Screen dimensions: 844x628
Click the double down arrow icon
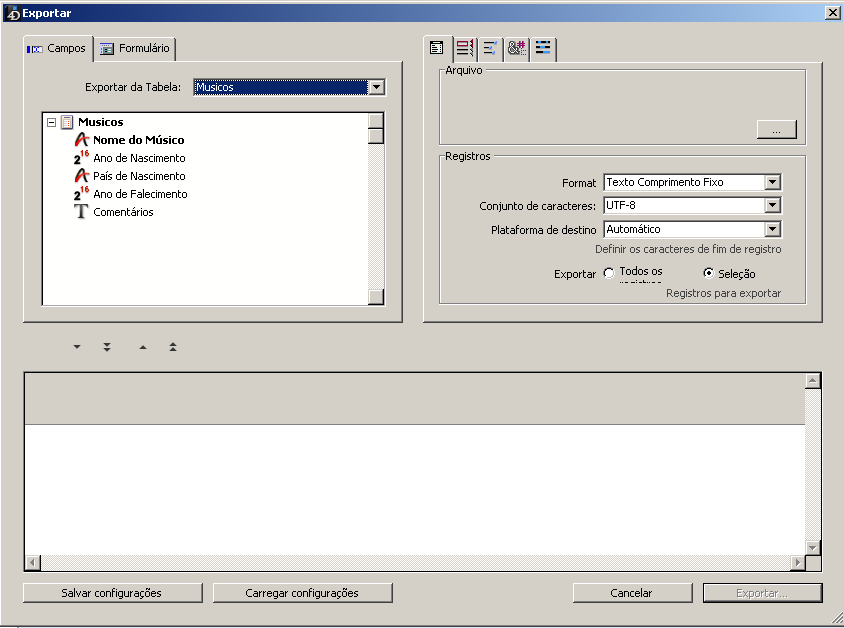point(107,348)
